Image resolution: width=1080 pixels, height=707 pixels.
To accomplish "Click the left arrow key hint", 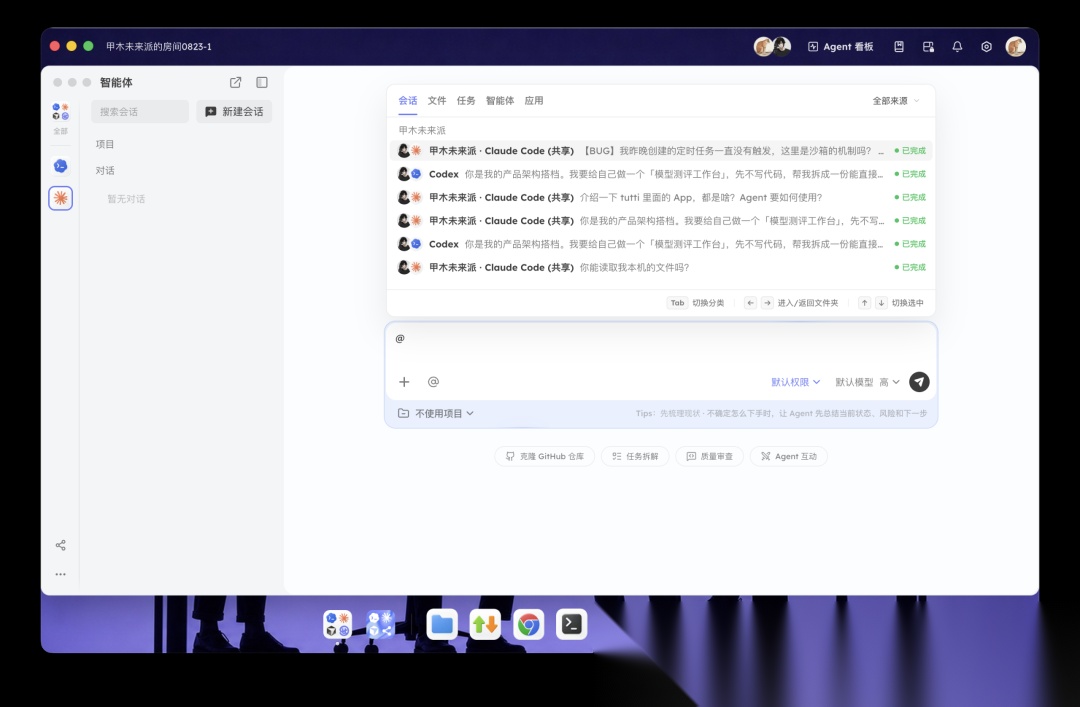I will [x=750, y=303].
